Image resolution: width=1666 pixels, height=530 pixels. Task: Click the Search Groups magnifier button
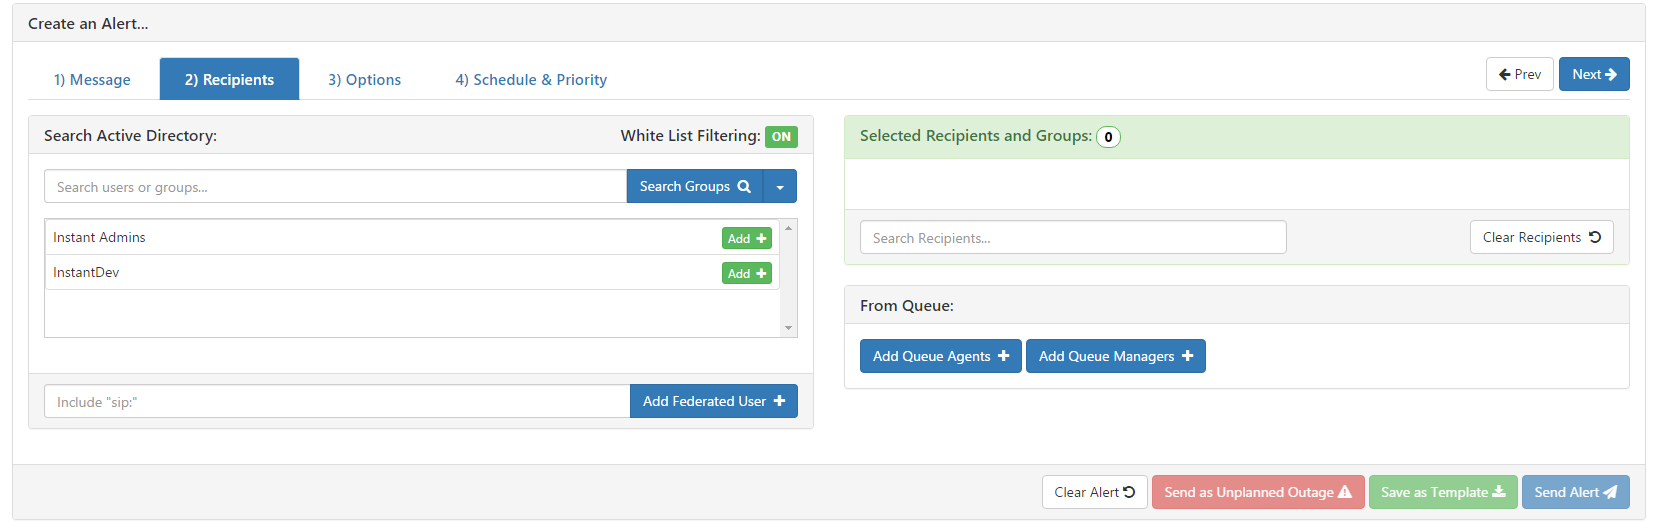(x=695, y=187)
